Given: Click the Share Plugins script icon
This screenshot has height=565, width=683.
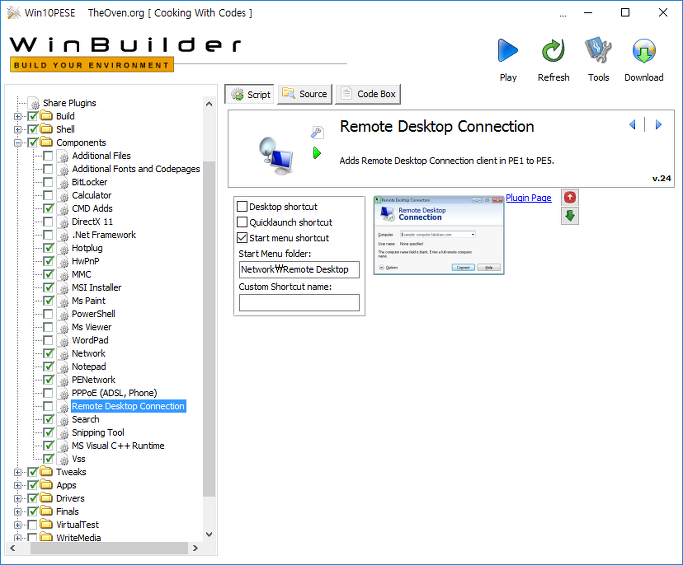Looking at the screenshot, I should (x=34, y=103).
